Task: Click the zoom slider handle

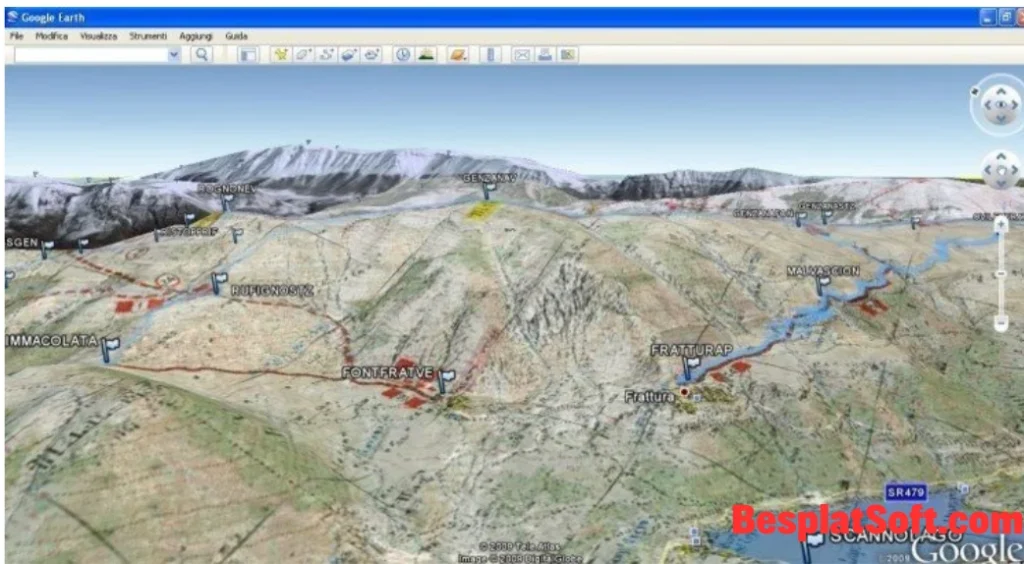Action: (x=1001, y=273)
